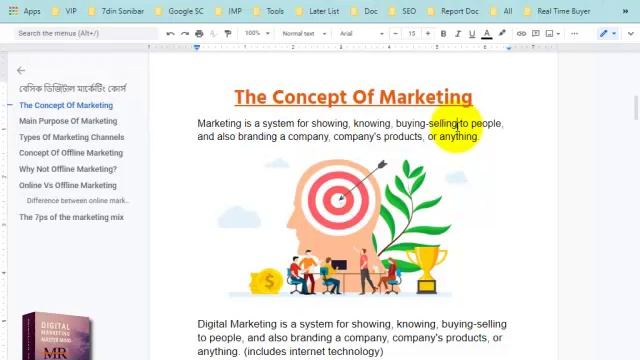Run spelling and grammar check
The image size is (640, 360).
pos(213,34)
